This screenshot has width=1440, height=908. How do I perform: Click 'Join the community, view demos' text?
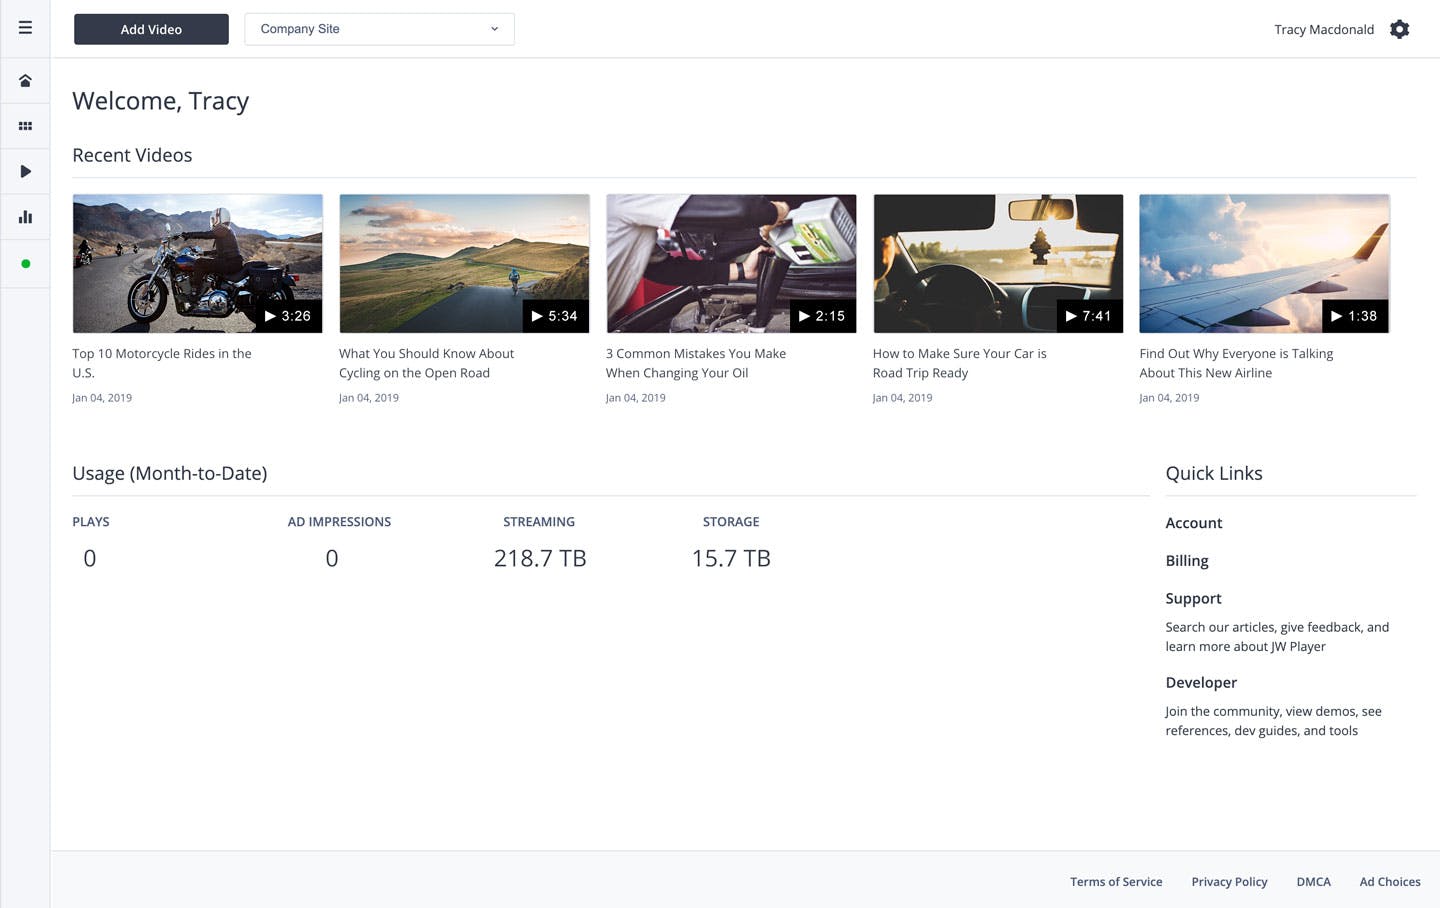tap(1273, 721)
